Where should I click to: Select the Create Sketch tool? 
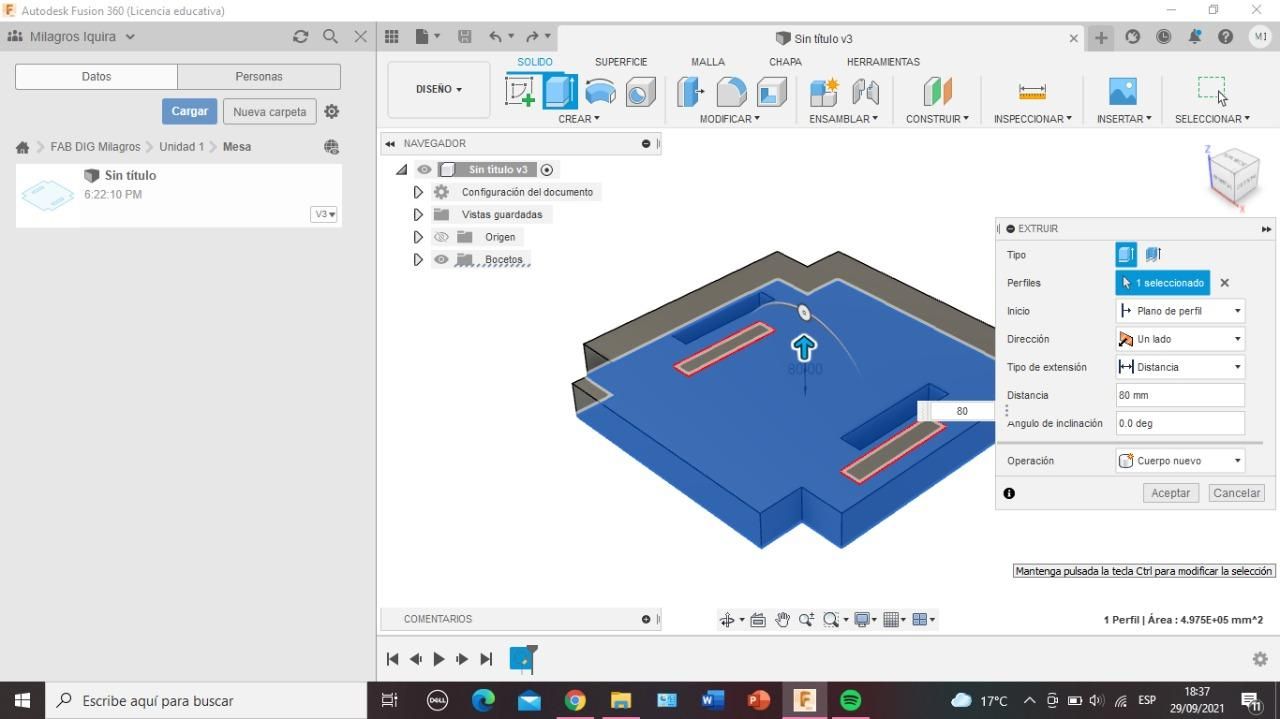tap(520, 91)
